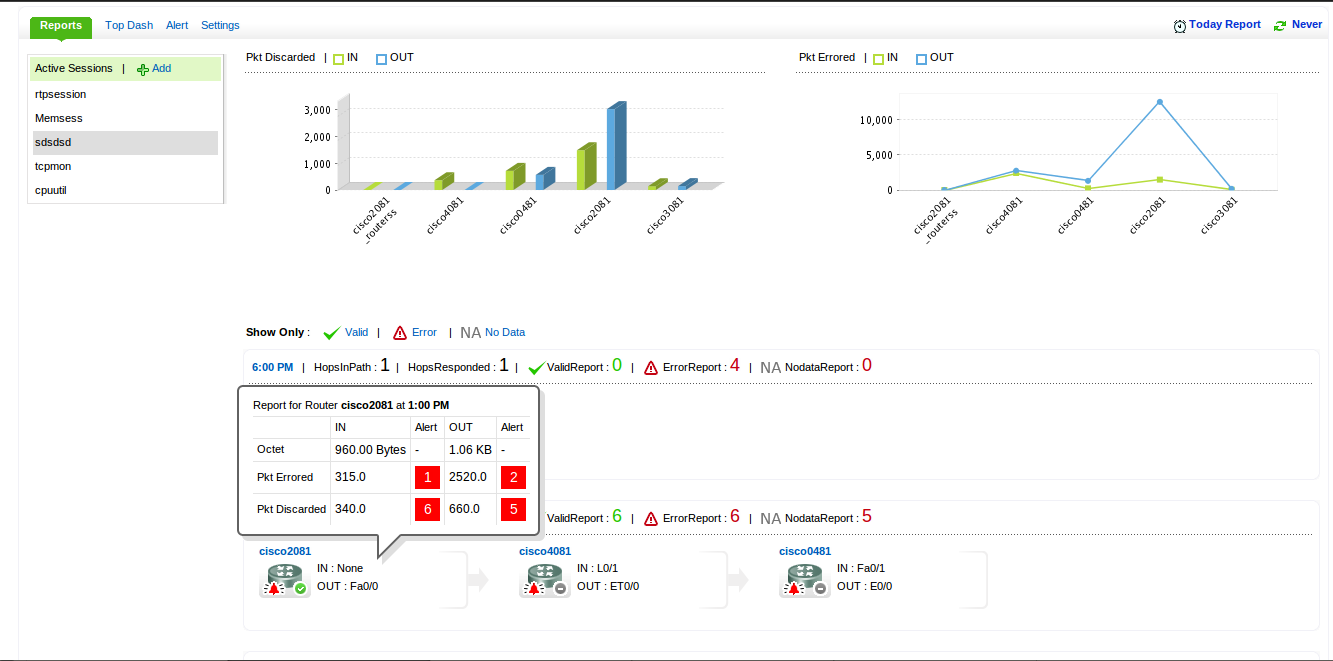Toggle the IN legend box for Pkt Discarded
Viewport: 1333px width, 661px height.
pyautogui.click(x=339, y=59)
